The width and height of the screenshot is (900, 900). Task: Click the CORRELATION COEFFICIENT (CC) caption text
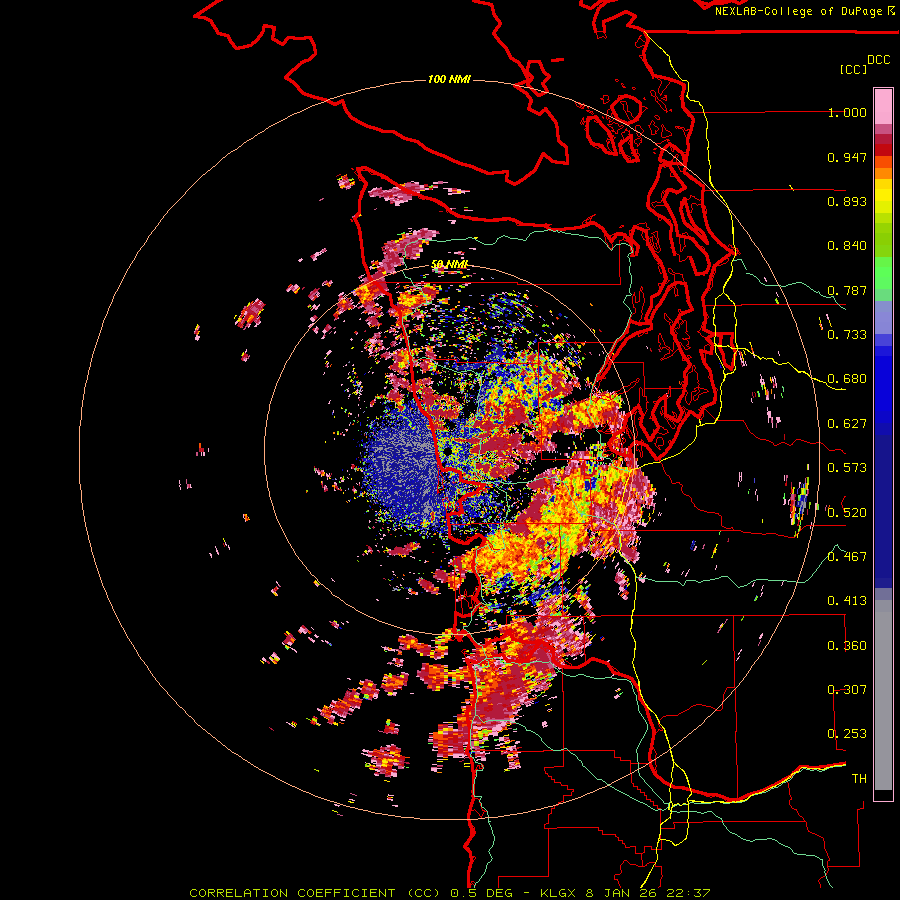click(315, 893)
